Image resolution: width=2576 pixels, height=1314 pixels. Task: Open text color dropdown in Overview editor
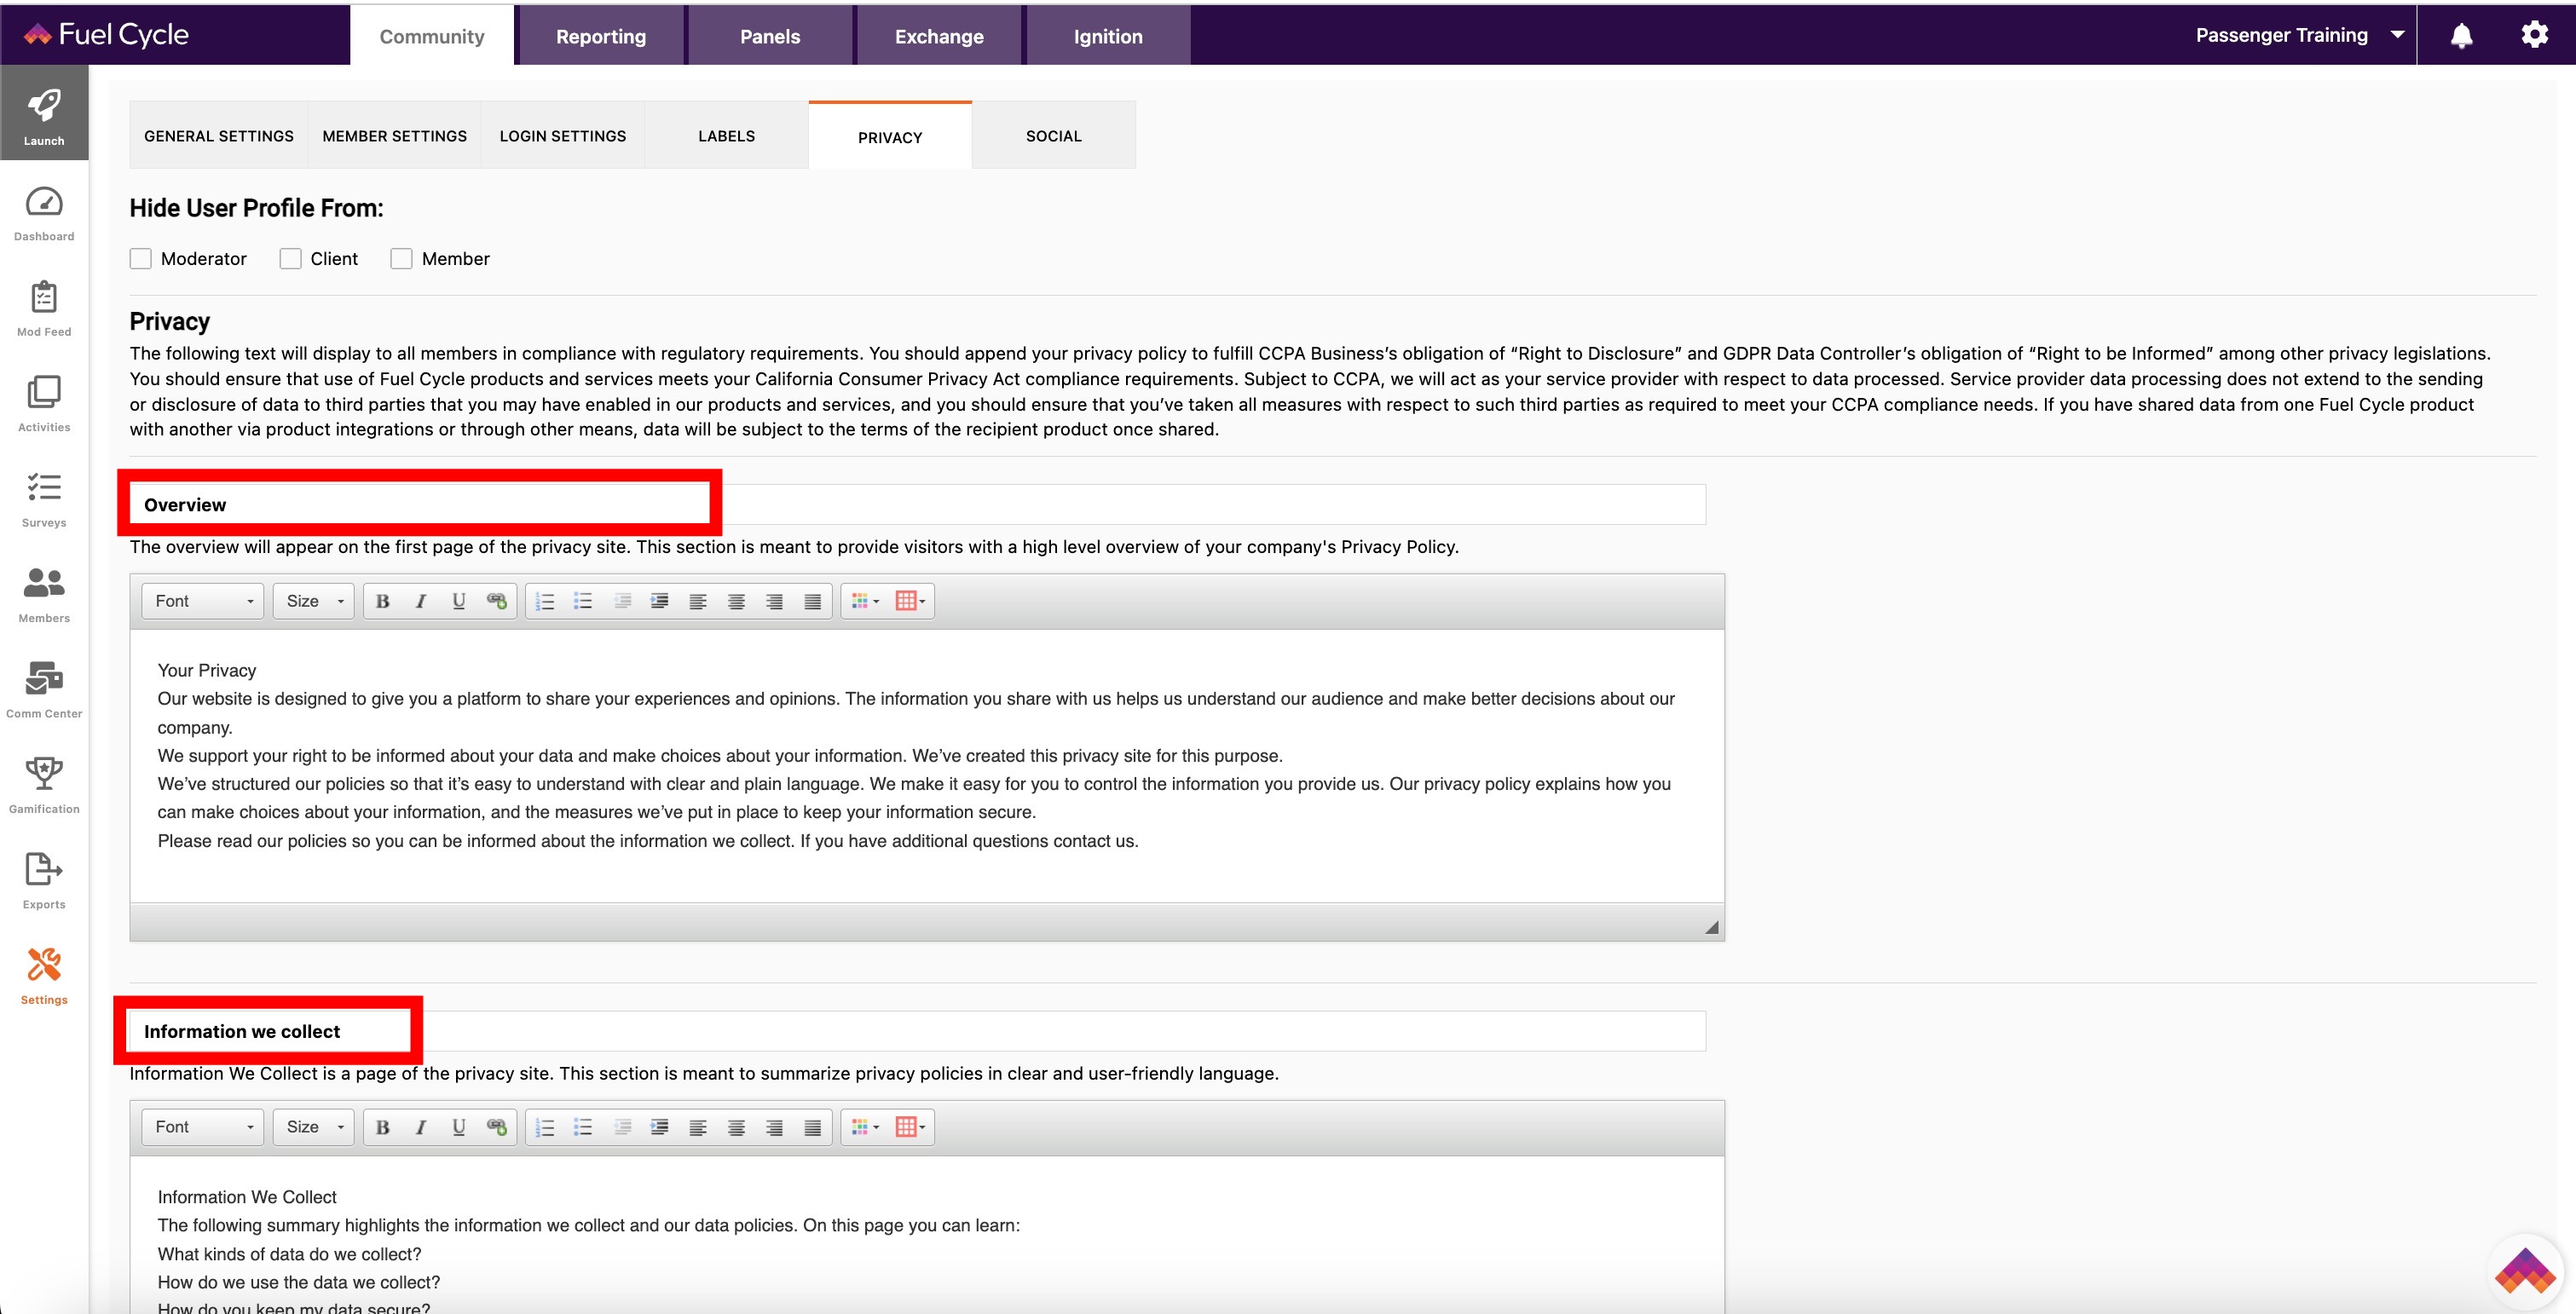865,601
